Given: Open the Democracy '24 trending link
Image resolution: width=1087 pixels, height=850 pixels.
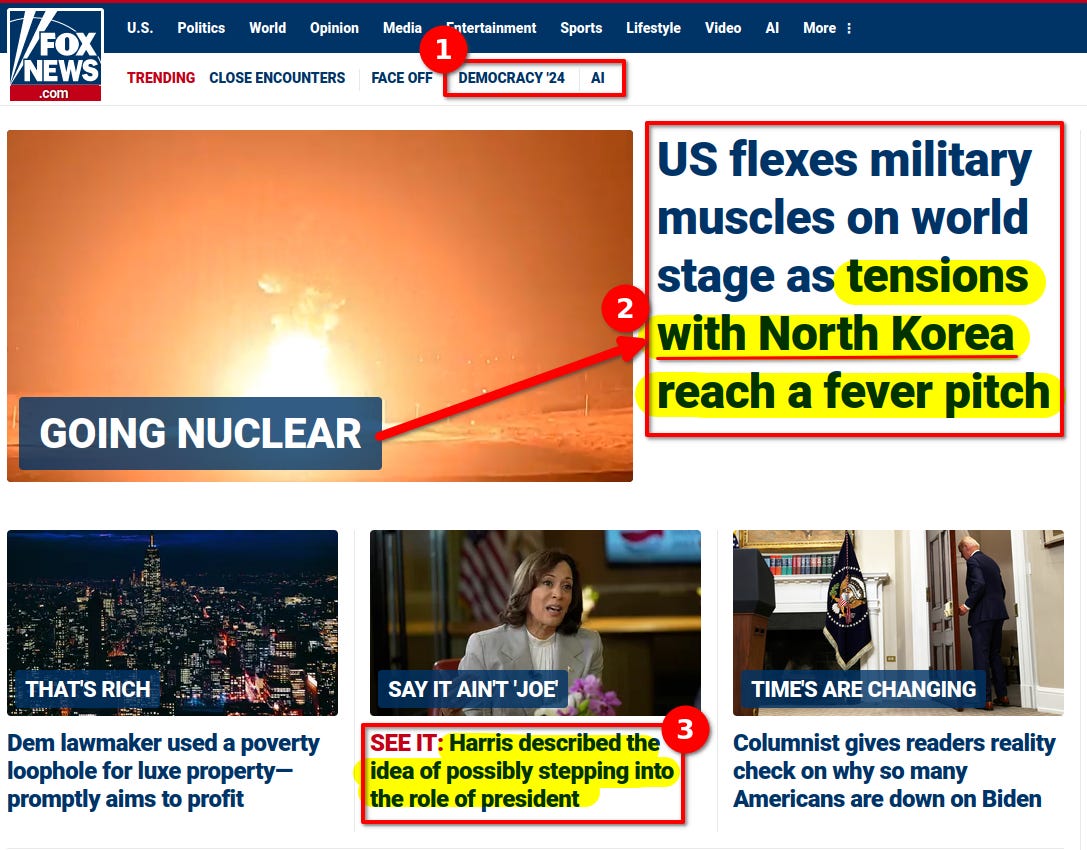Looking at the screenshot, I should 512,78.
